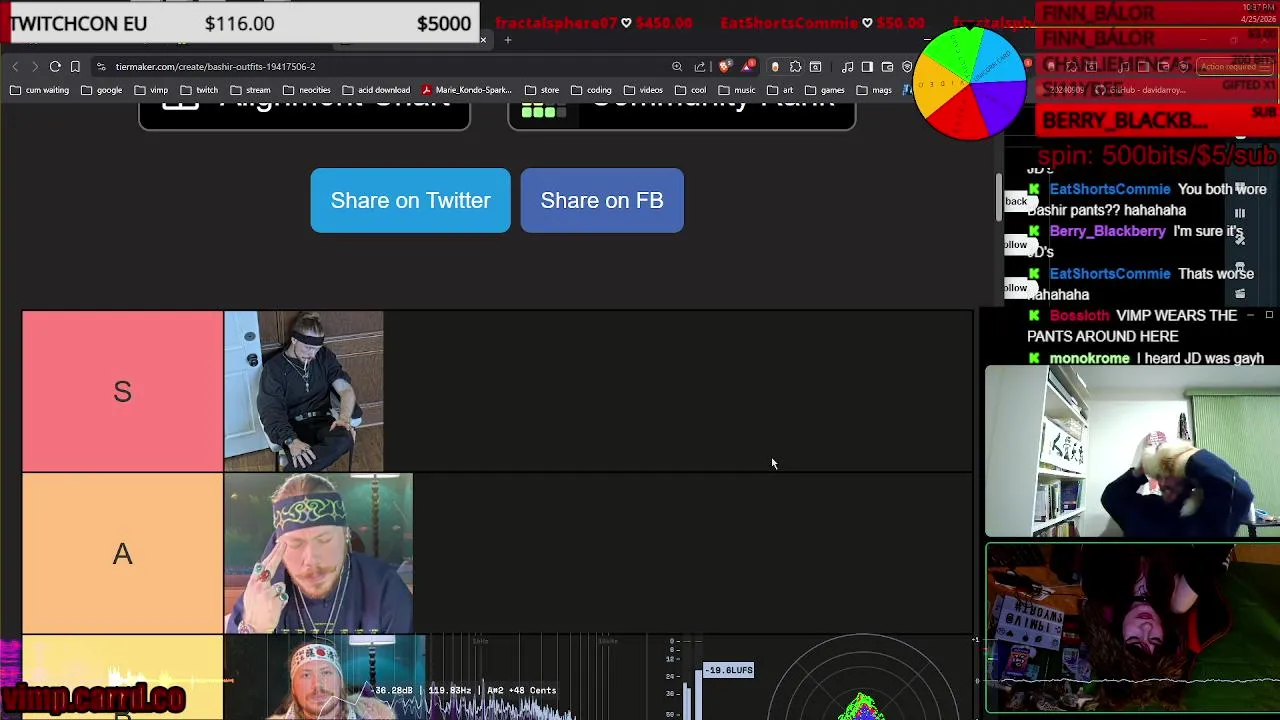Open the Community Rank button
Viewport: 1280px width, 720px height.
tap(681, 117)
